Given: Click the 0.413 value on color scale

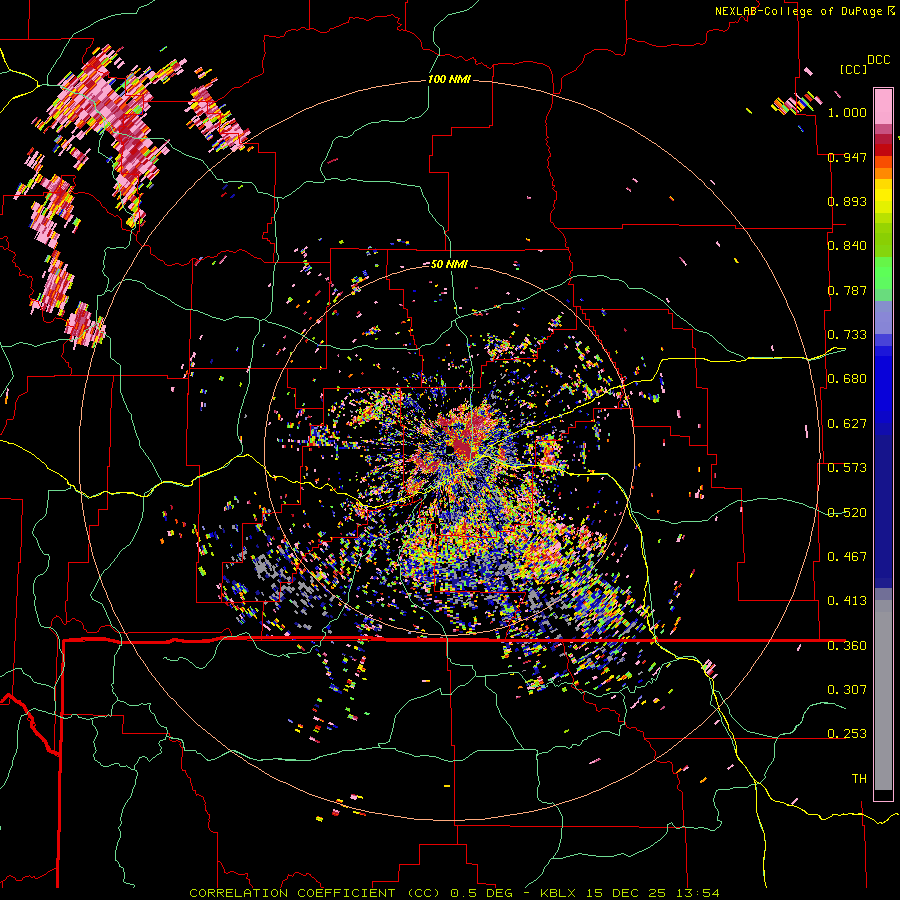Looking at the screenshot, I should [x=847, y=601].
